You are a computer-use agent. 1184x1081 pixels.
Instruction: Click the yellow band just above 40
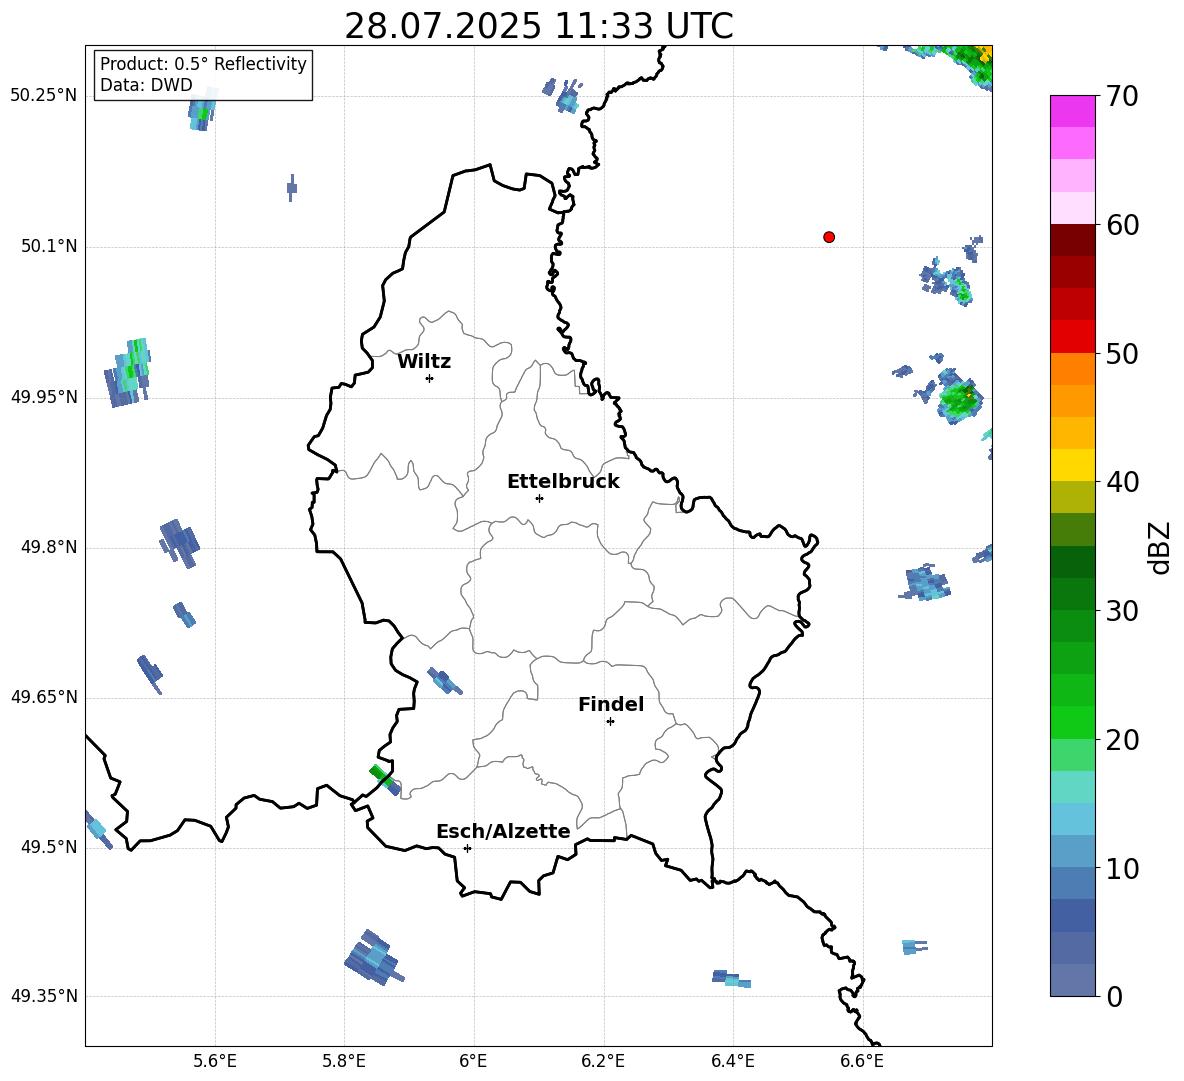1072,465
